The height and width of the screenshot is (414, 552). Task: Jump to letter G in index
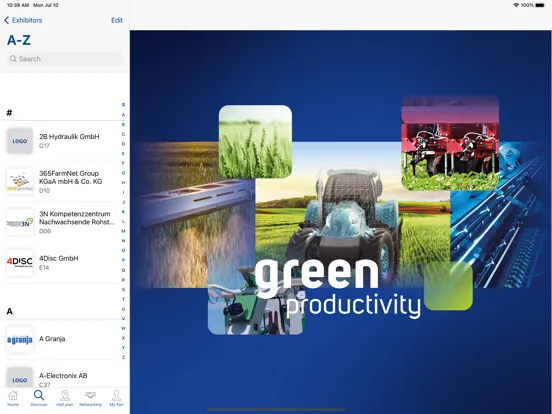pyautogui.click(x=123, y=173)
